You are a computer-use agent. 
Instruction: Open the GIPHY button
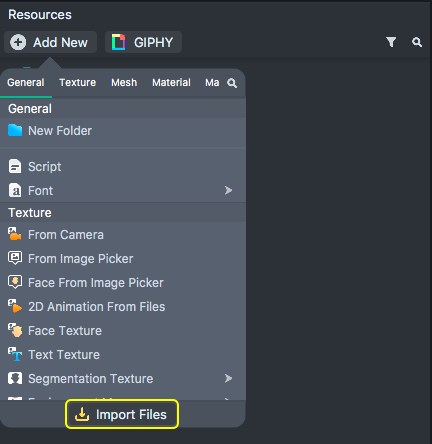(x=143, y=42)
